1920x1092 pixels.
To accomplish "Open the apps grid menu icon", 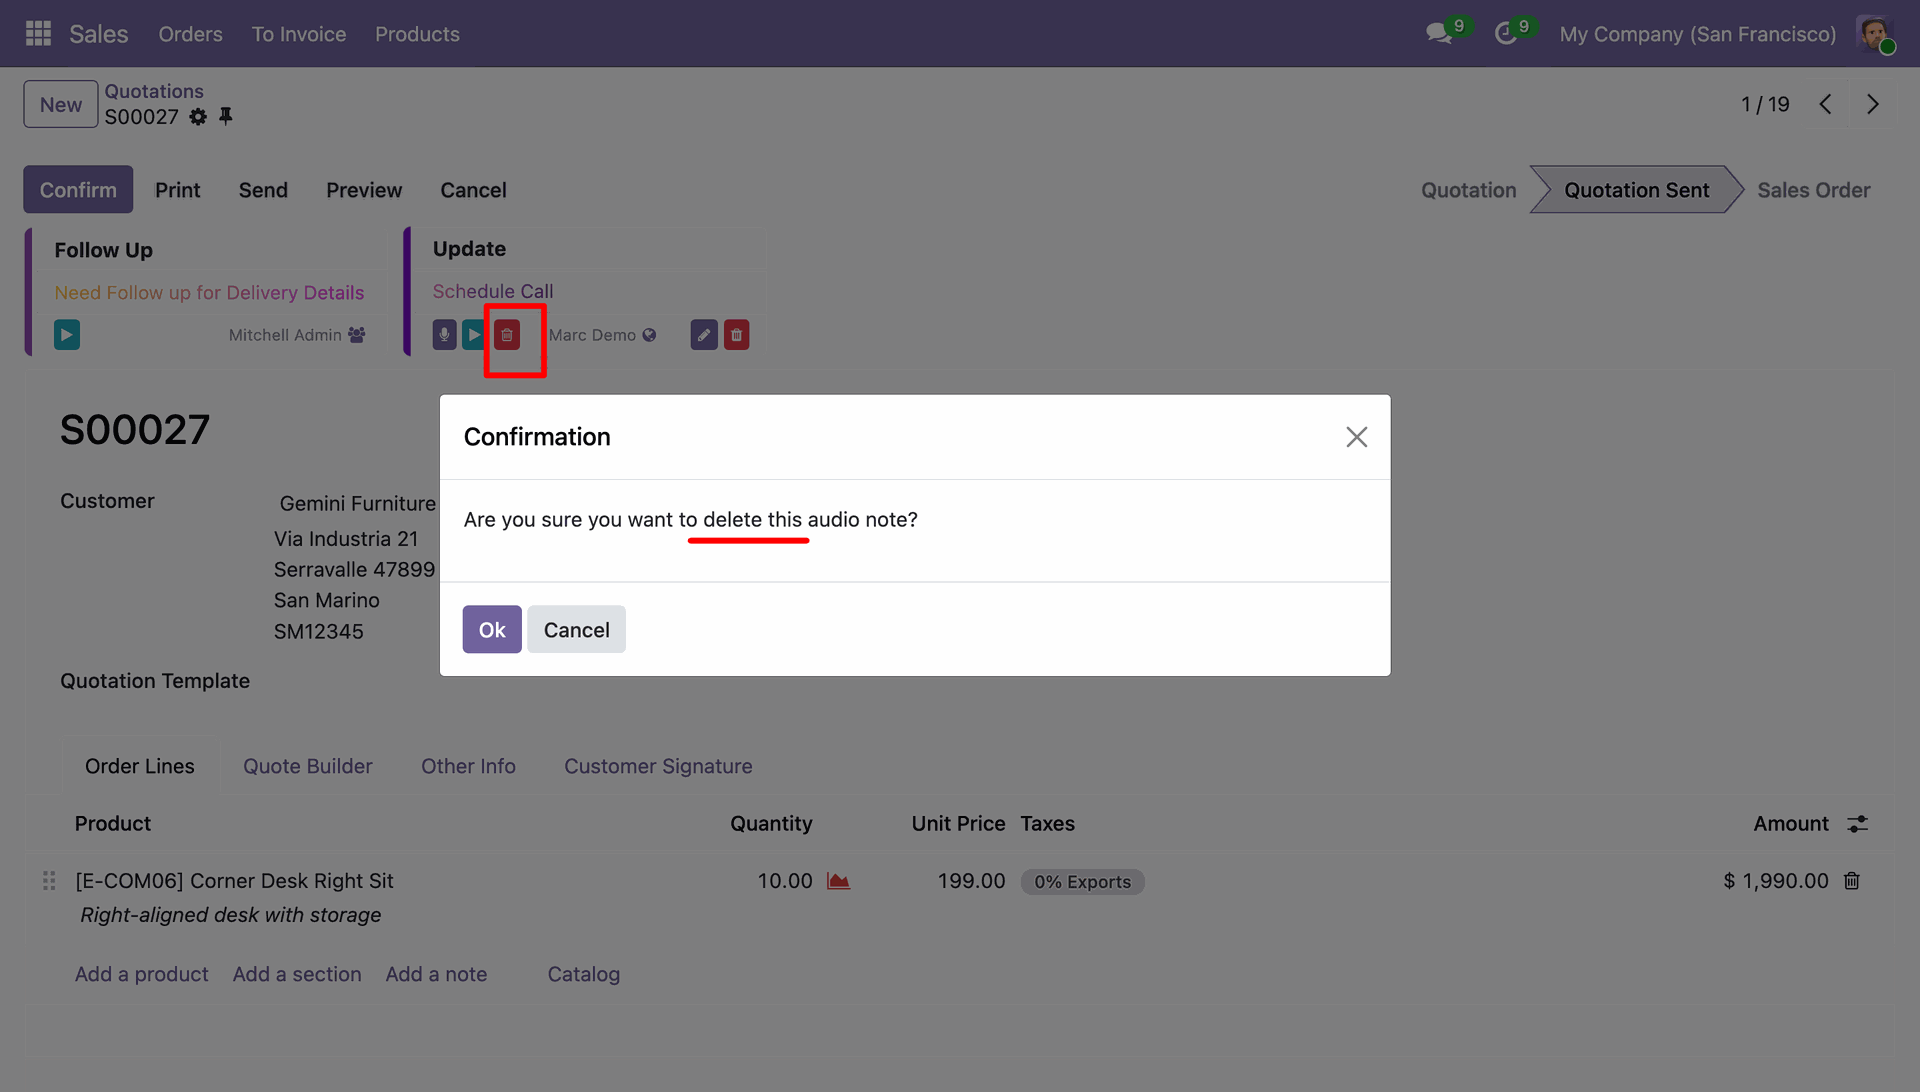I will pos(38,34).
